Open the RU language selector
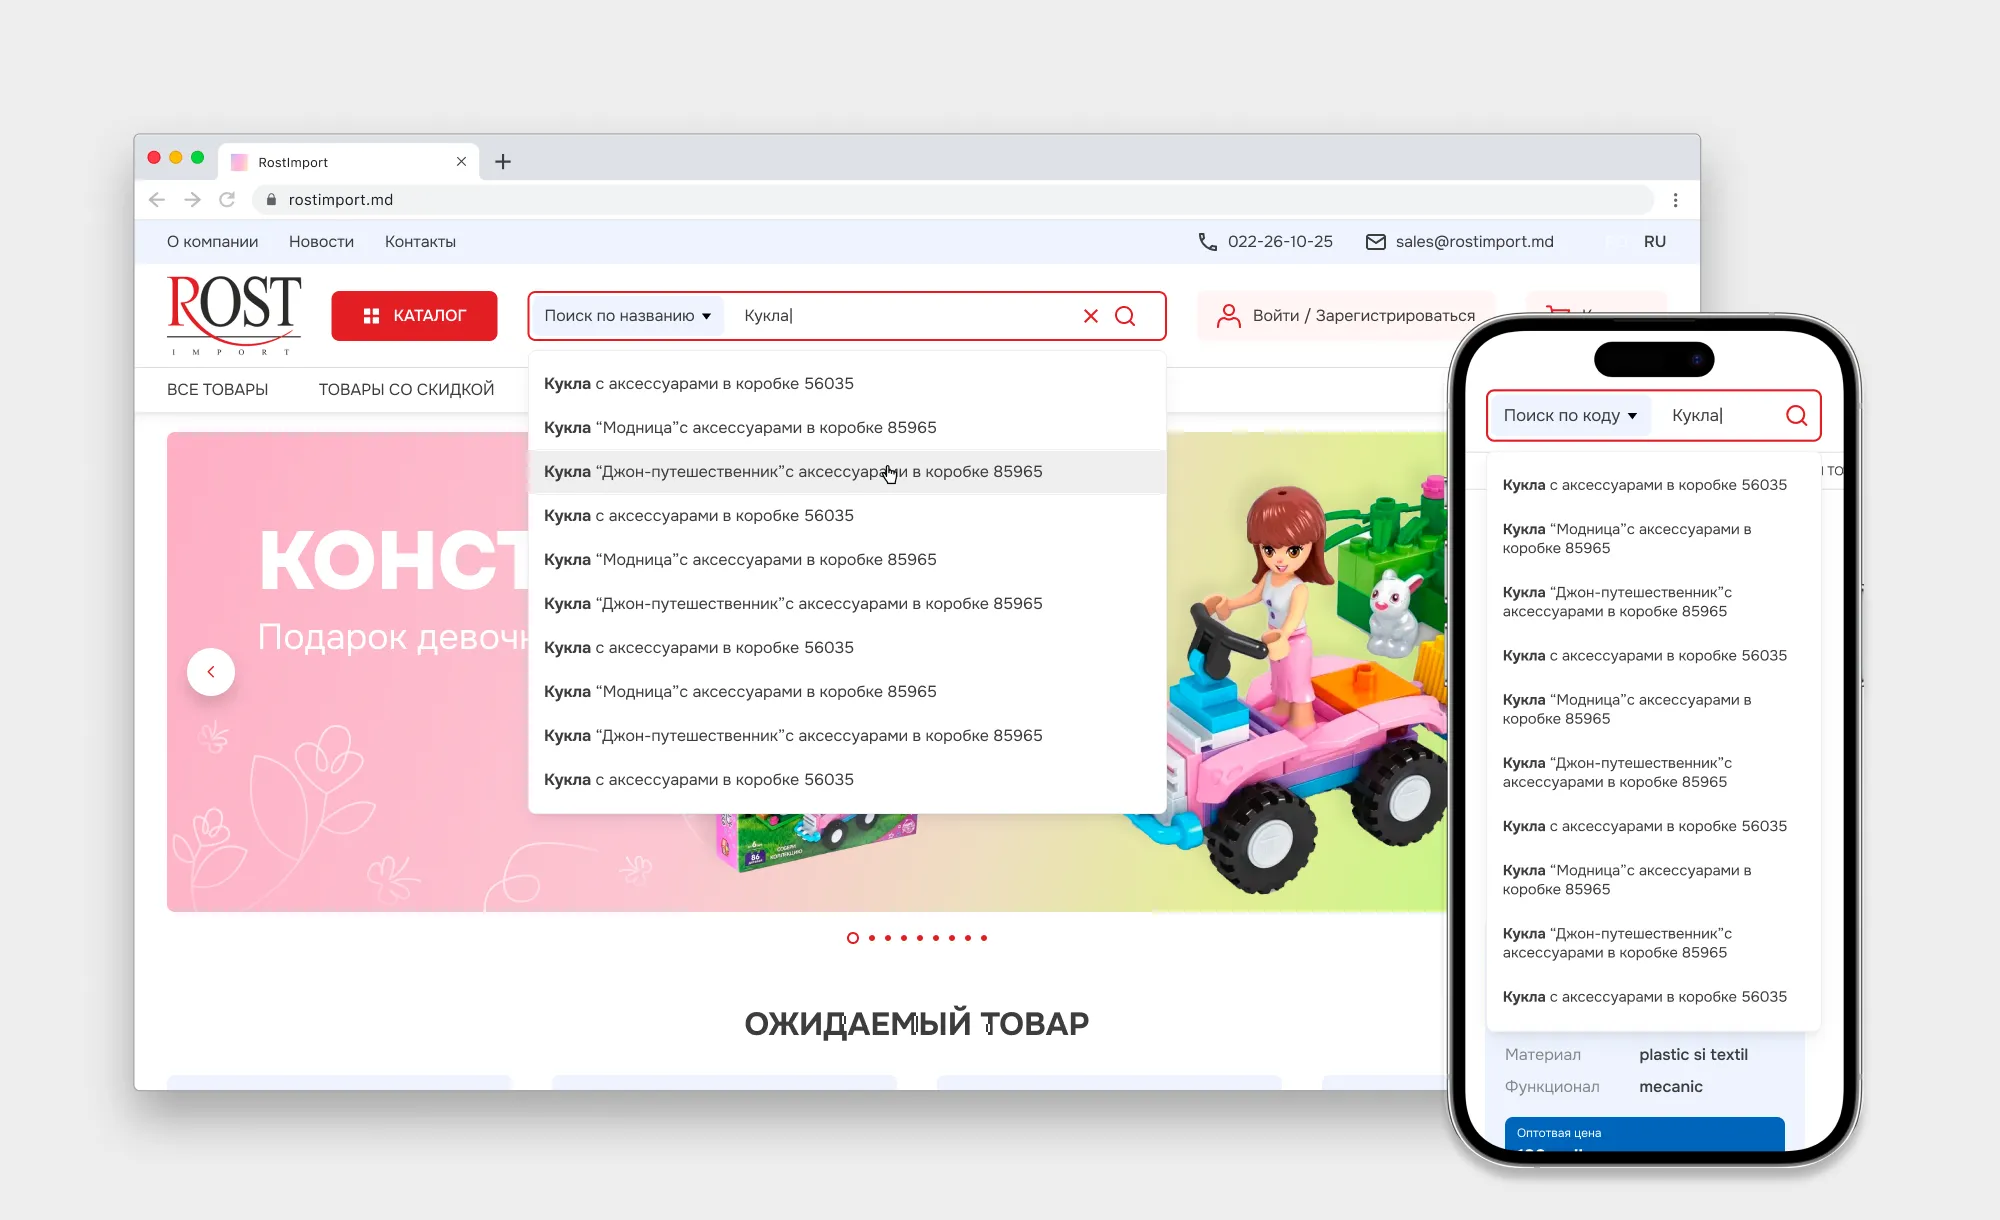Viewport: 2000px width, 1220px height. pyautogui.click(x=1654, y=242)
